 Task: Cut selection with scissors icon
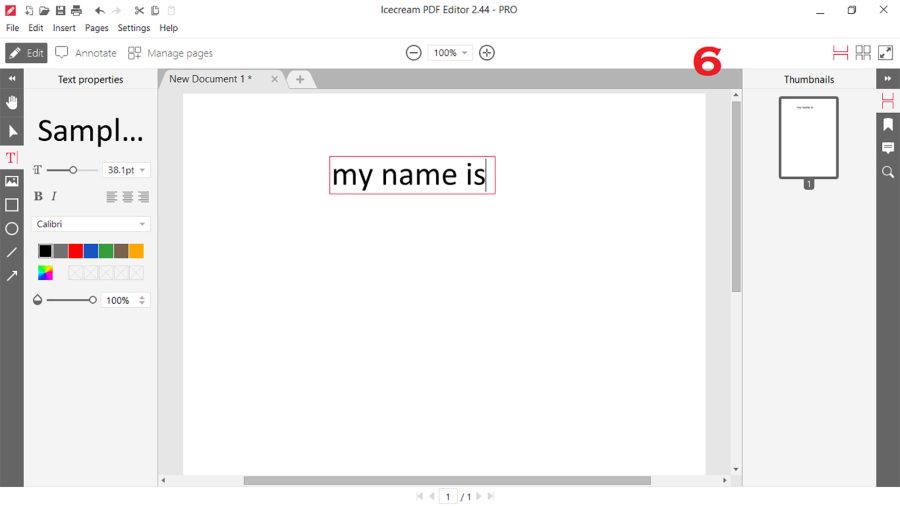(139, 10)
